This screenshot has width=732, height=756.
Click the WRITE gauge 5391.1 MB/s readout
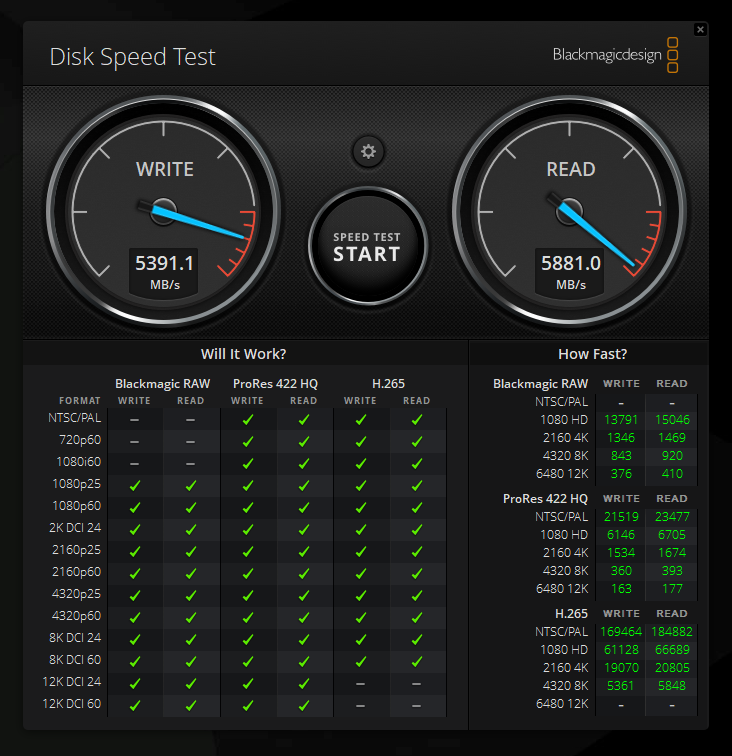pos(165,271)
